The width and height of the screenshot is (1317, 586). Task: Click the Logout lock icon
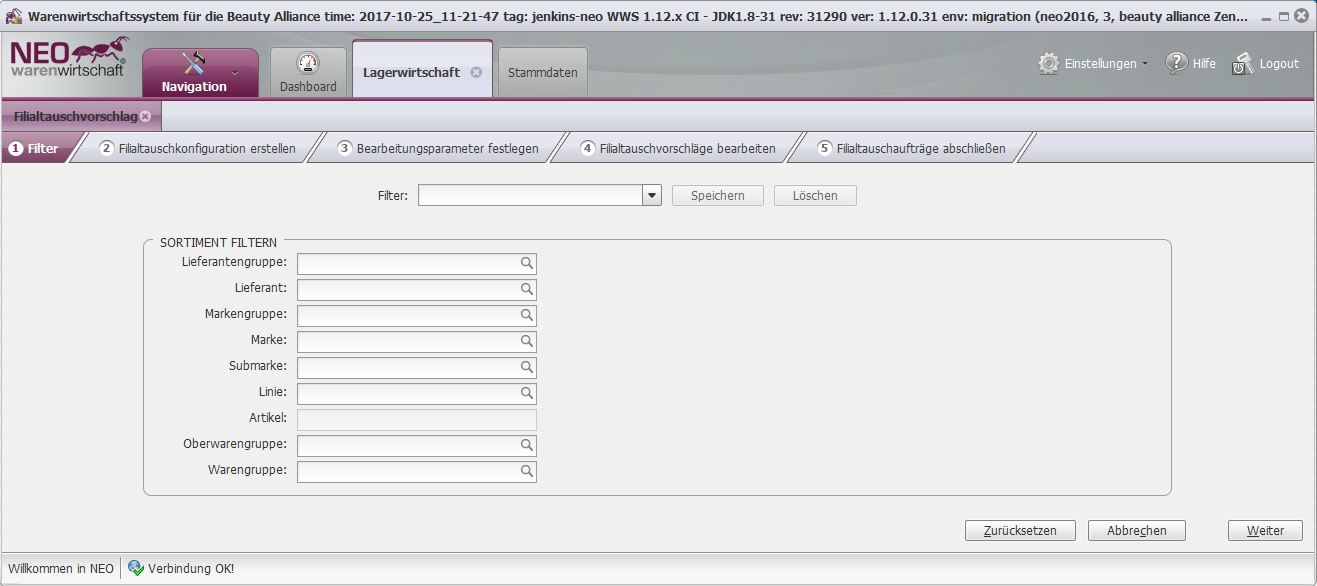point(1243,64)
